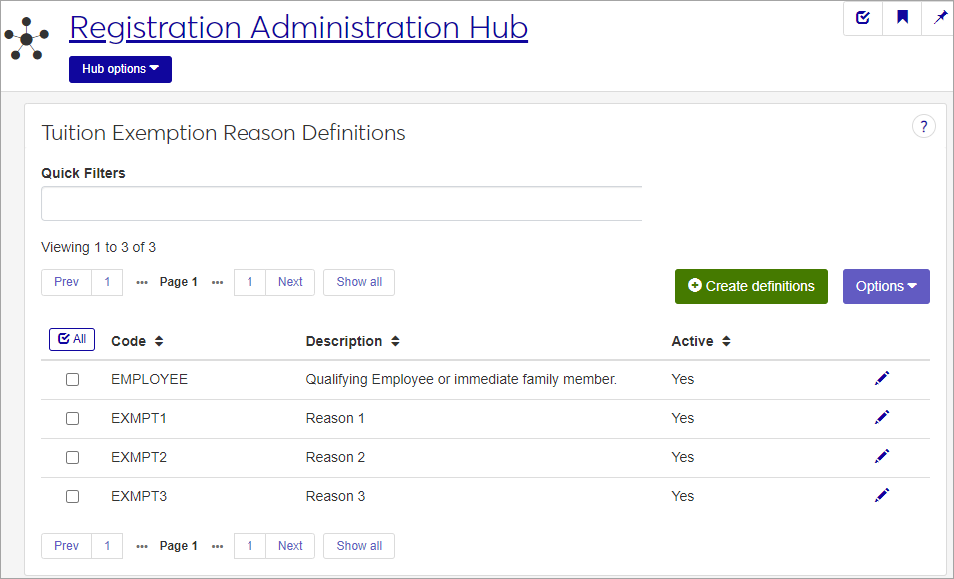
Task: Toggle the select All checkbox button
Action: pyautogui.click(x=72, y=340)
